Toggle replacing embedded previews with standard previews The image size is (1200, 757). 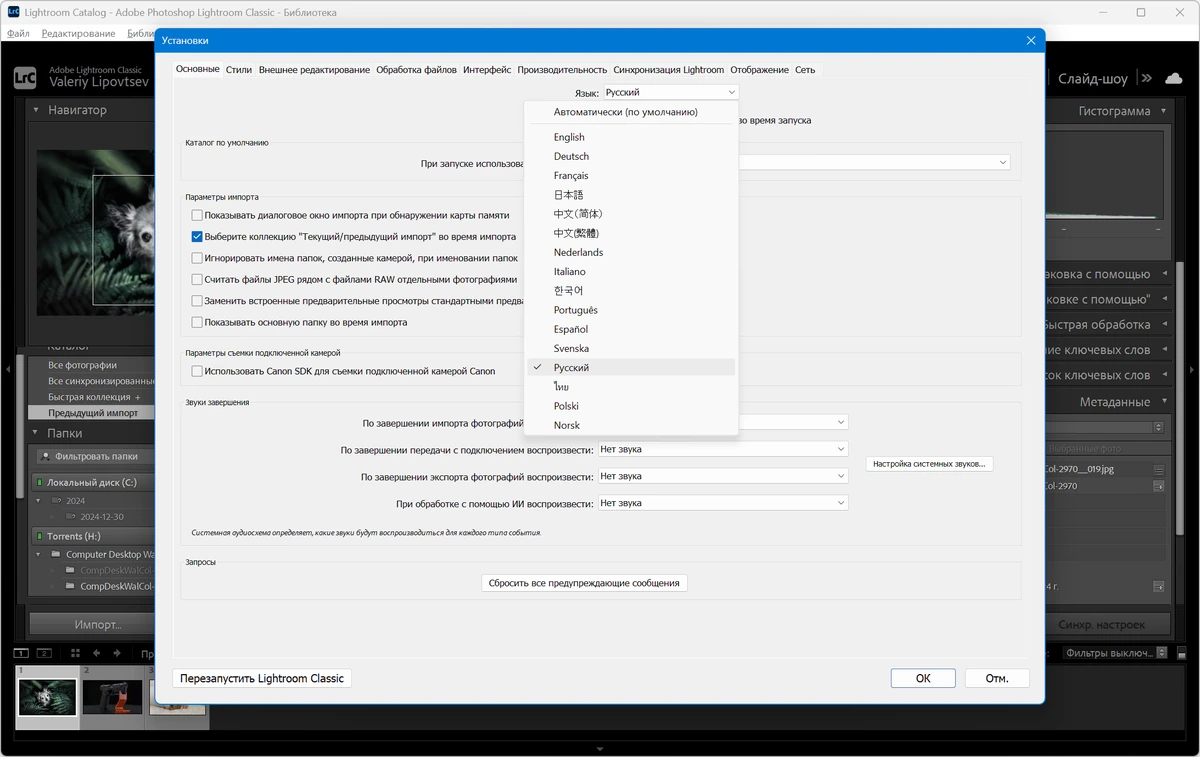coord(197,301)
